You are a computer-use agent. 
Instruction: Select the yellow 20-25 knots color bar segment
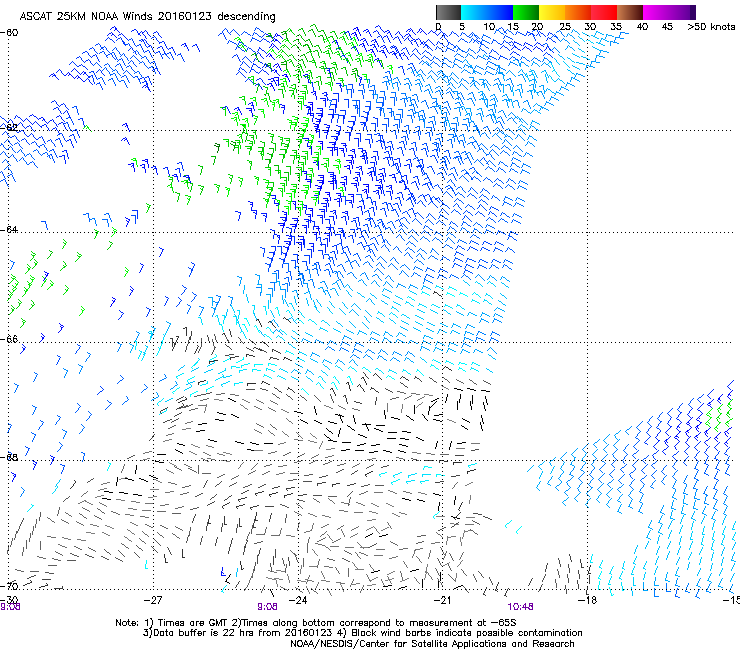click(x=552, y=12)
